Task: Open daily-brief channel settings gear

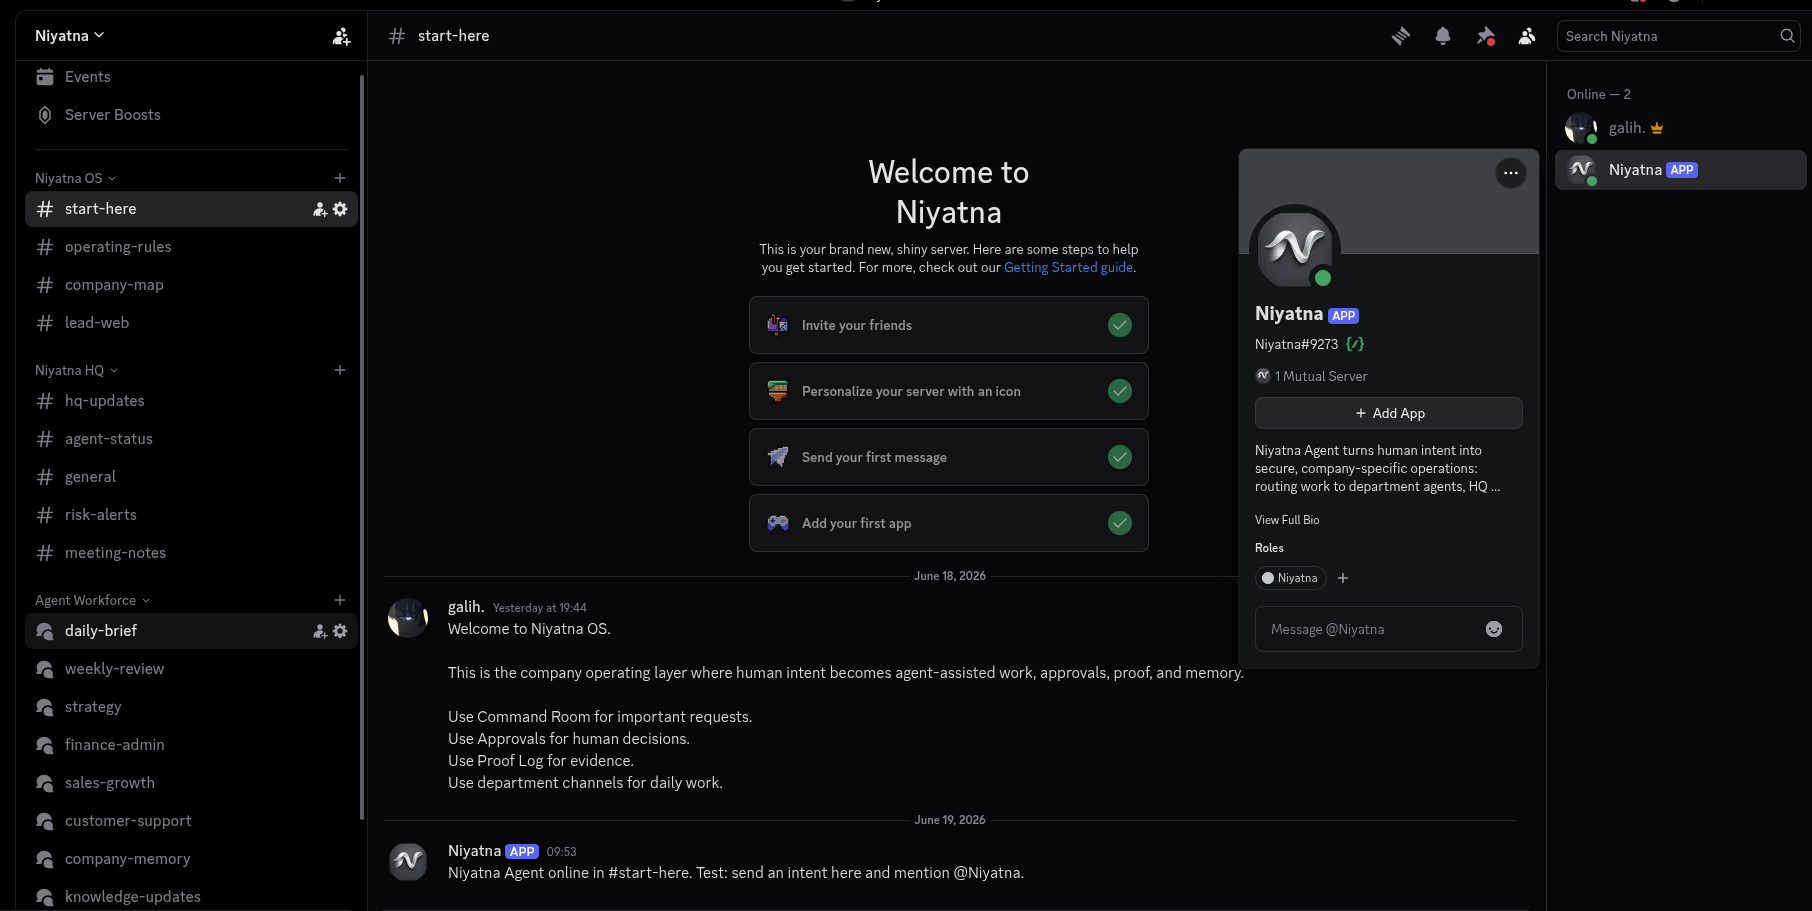Action: click(340, 631)
